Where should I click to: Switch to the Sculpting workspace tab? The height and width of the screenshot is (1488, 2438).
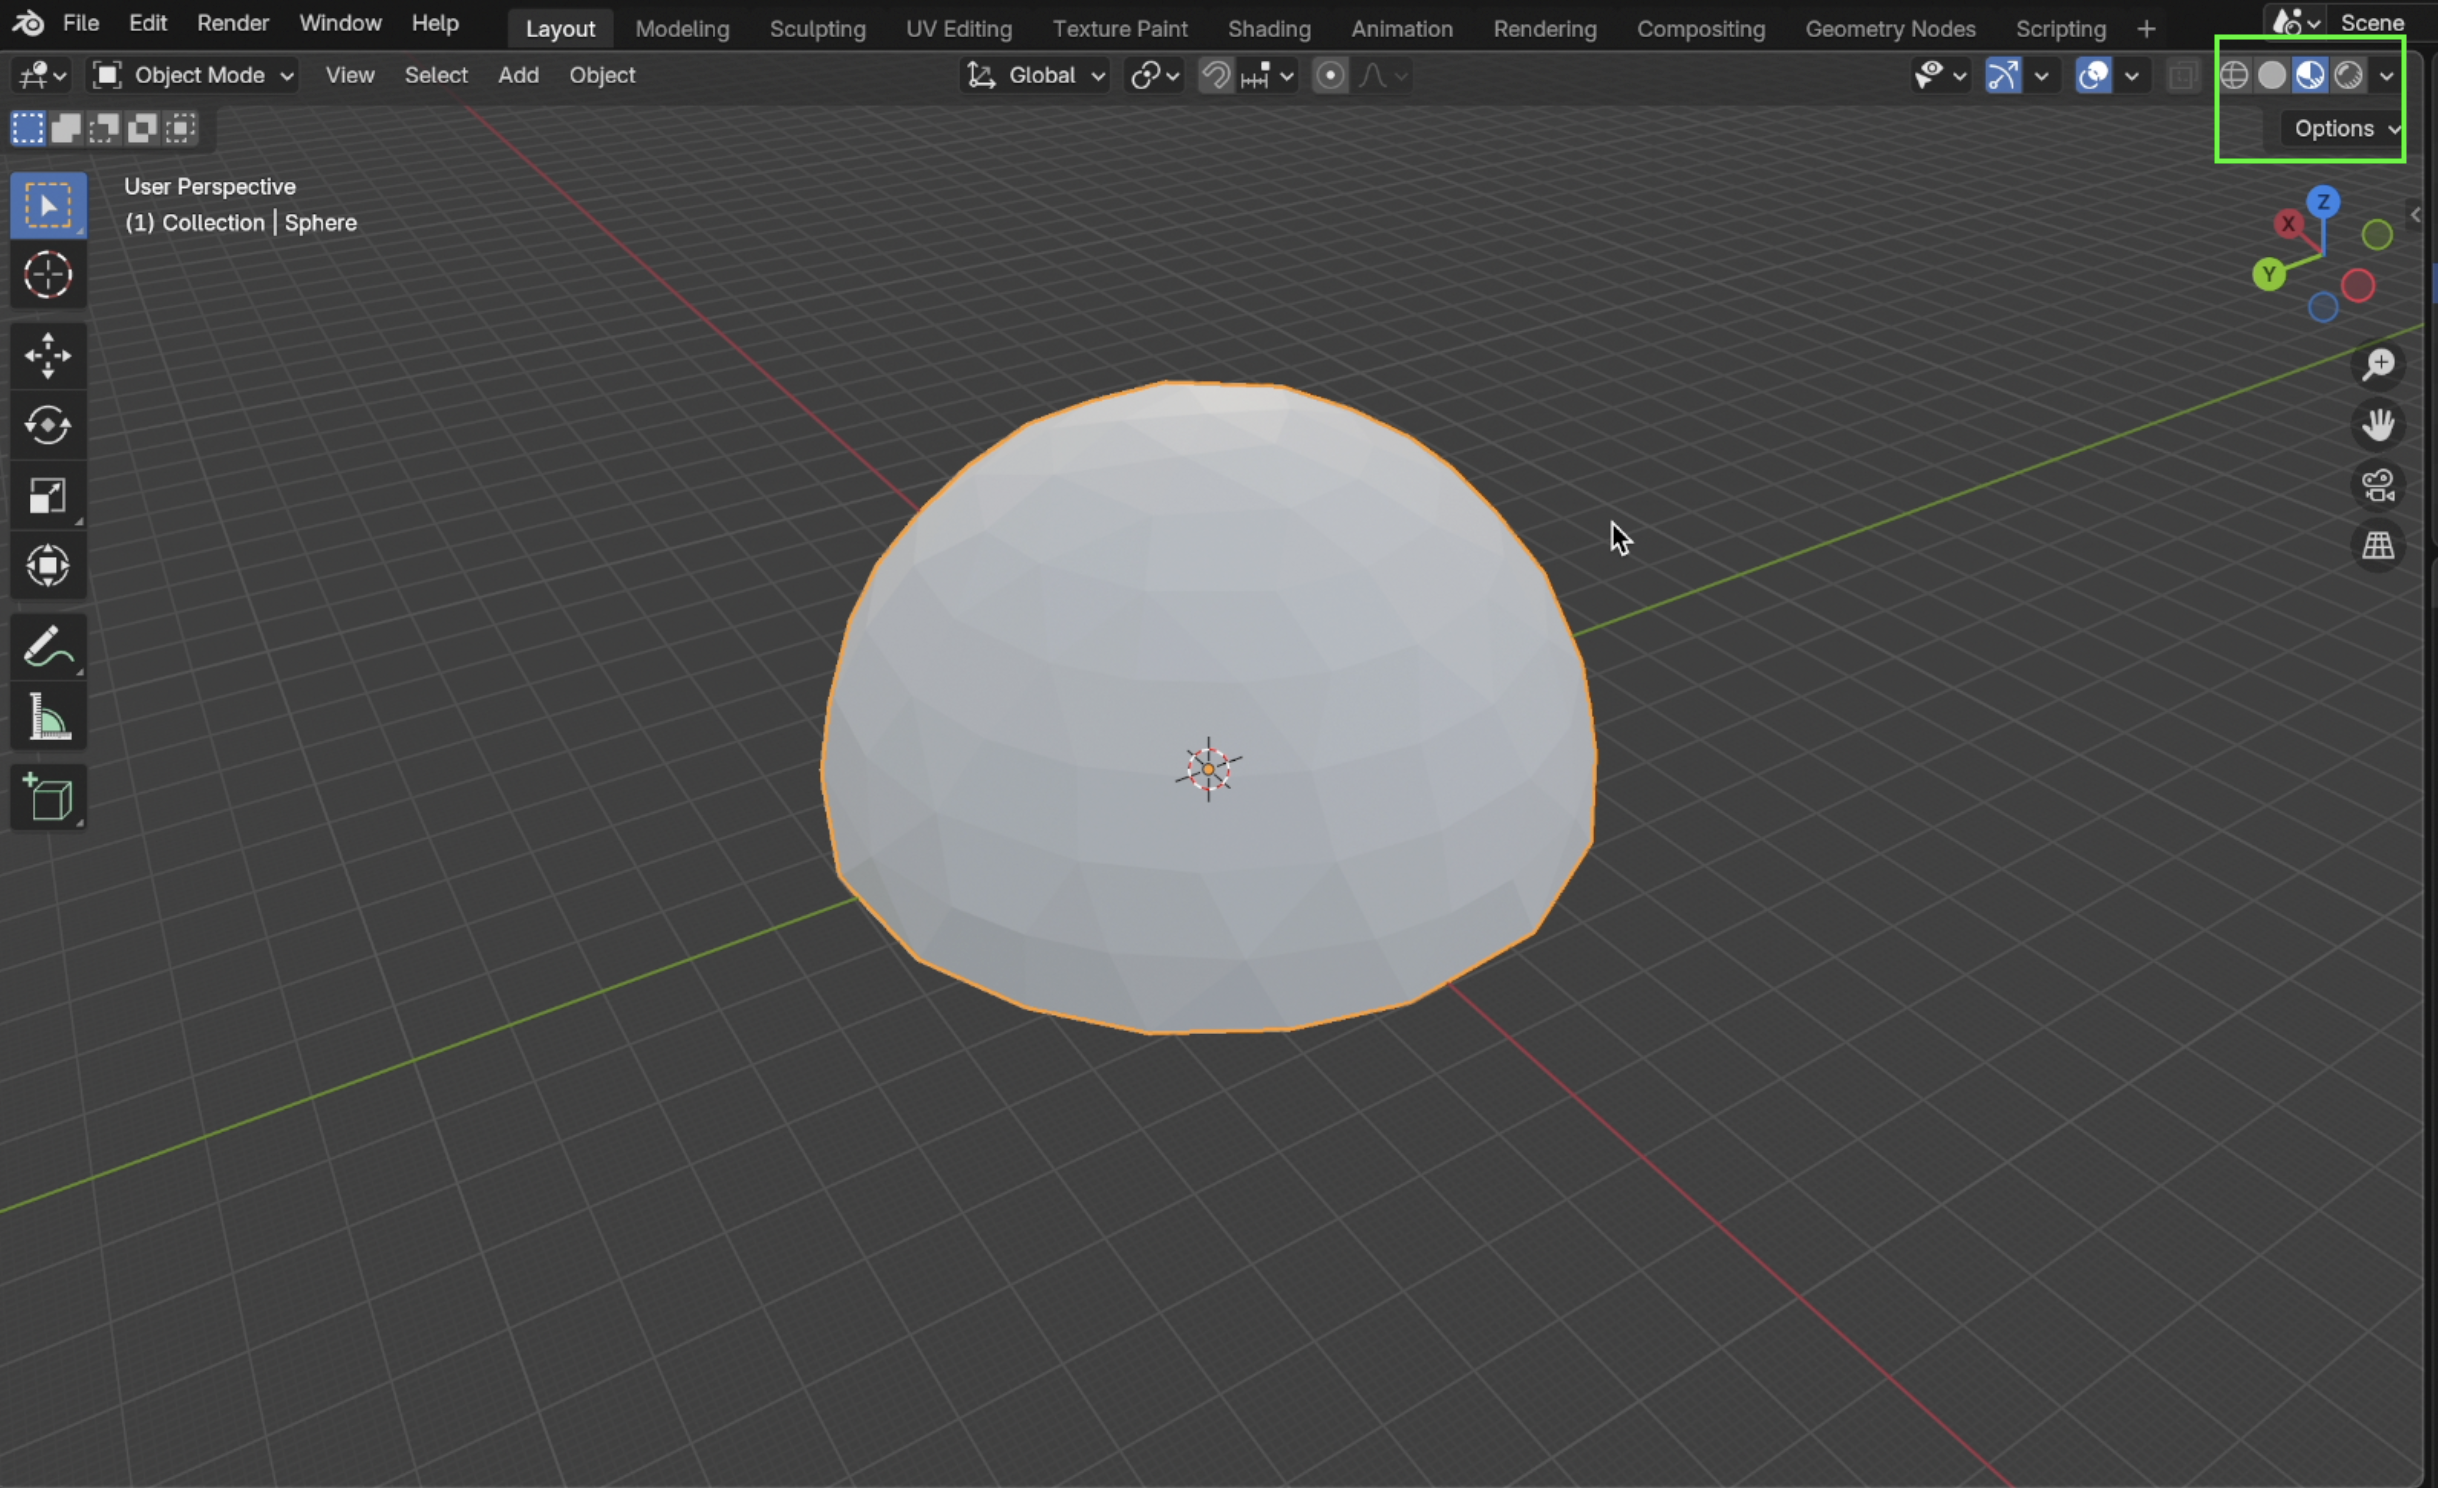click(x=817, y=28)
